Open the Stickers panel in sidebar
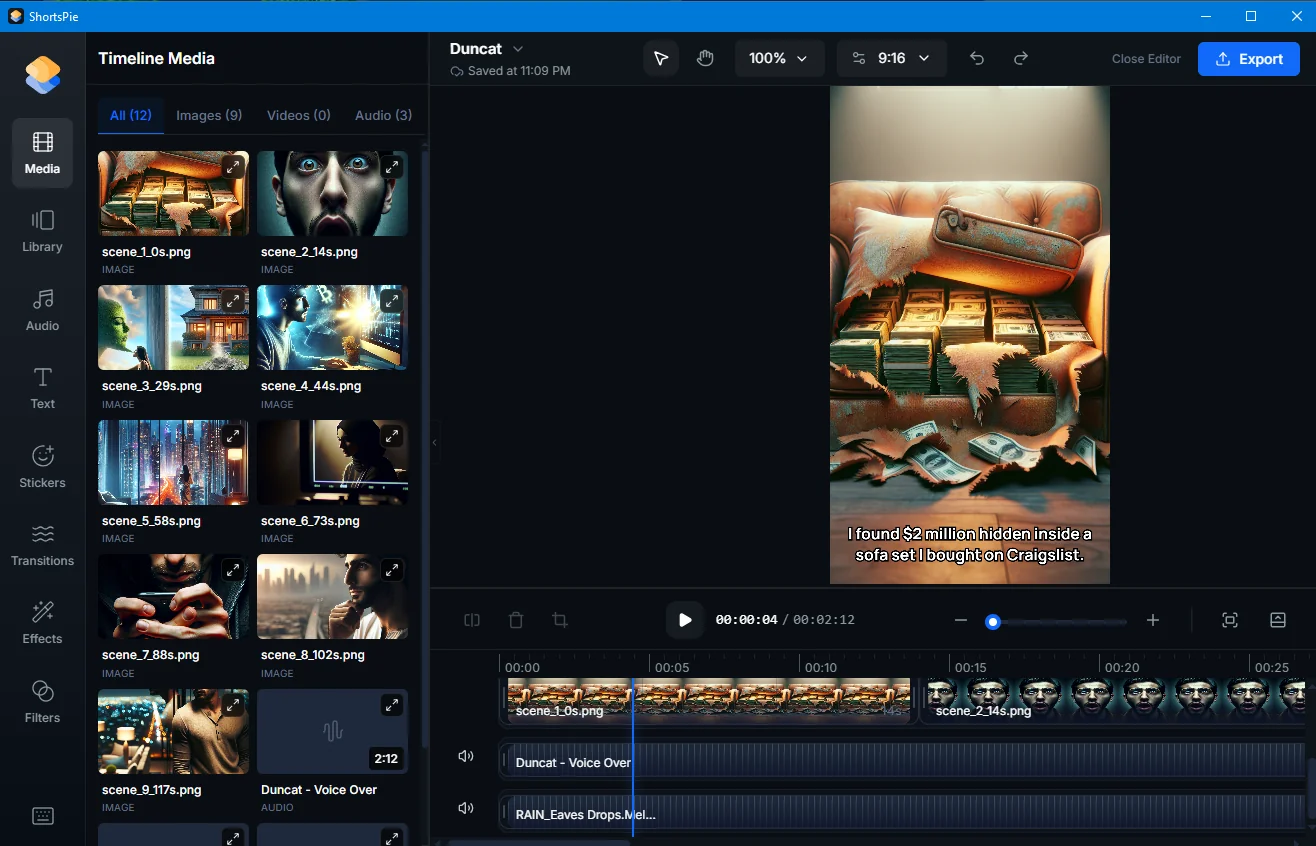 42,467
